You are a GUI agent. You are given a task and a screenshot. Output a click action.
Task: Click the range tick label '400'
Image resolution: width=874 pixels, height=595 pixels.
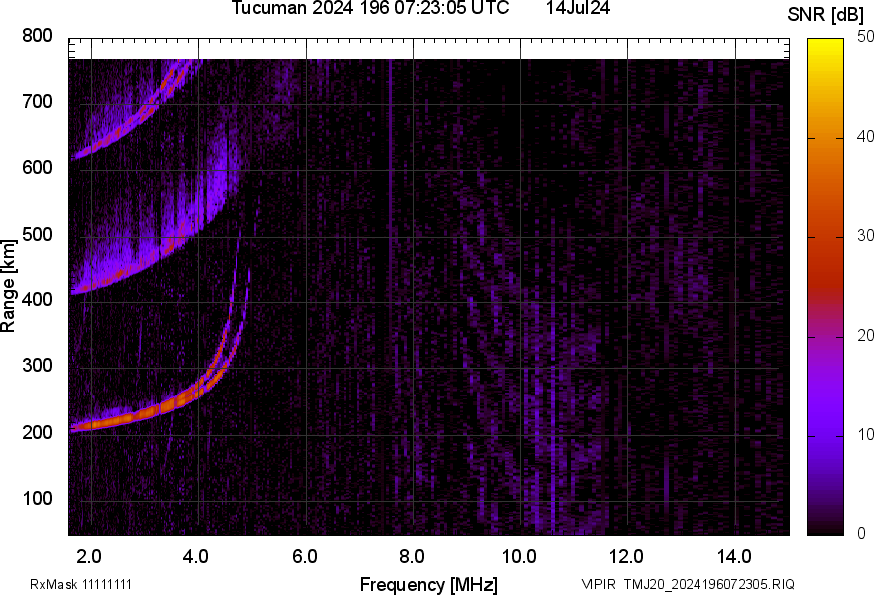[x=37, y=300]
